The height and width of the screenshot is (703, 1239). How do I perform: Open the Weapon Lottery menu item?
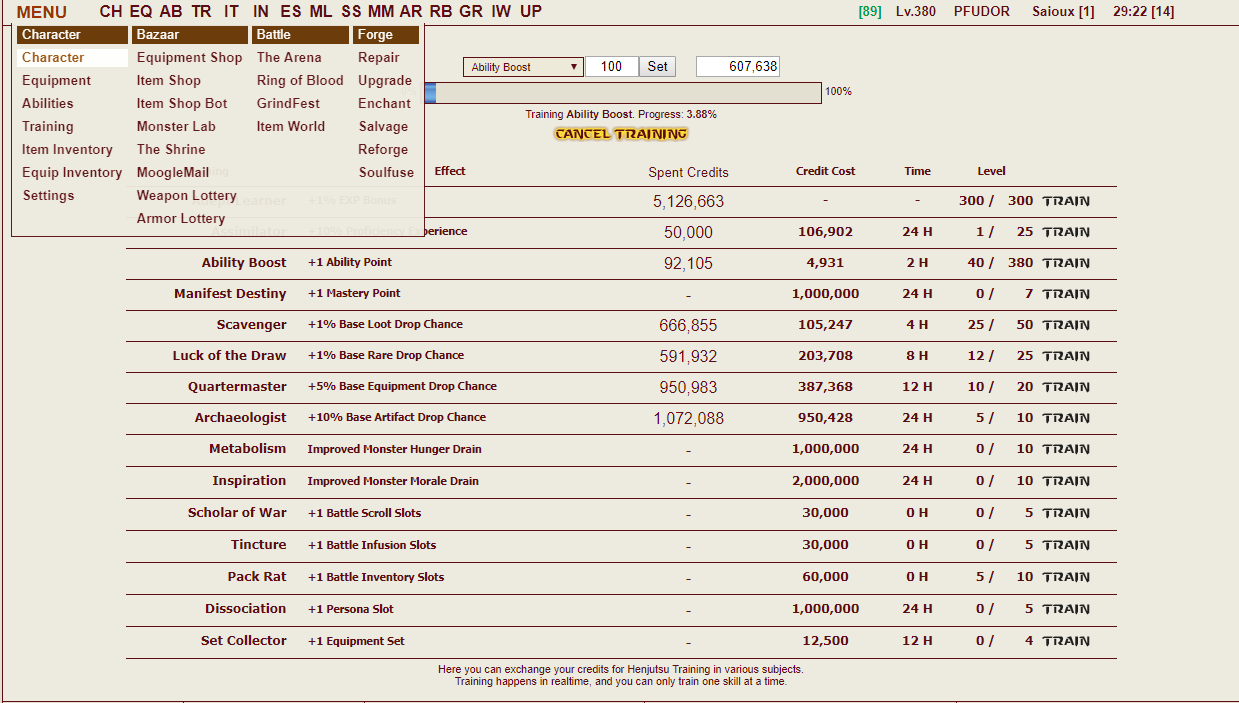point(186,196)
